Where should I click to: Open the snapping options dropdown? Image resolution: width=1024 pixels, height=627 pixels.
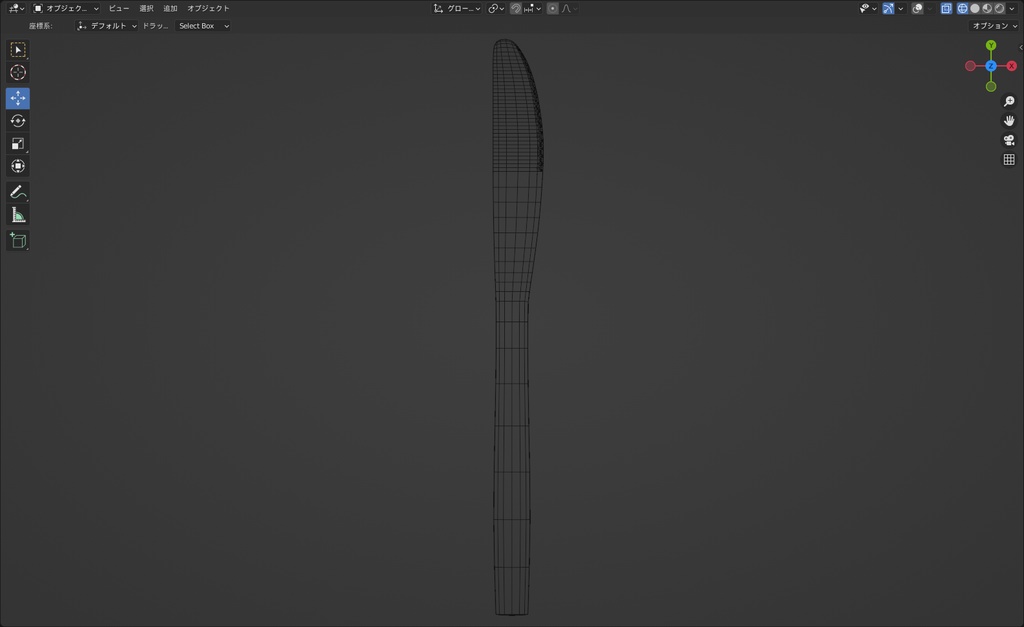533,8
